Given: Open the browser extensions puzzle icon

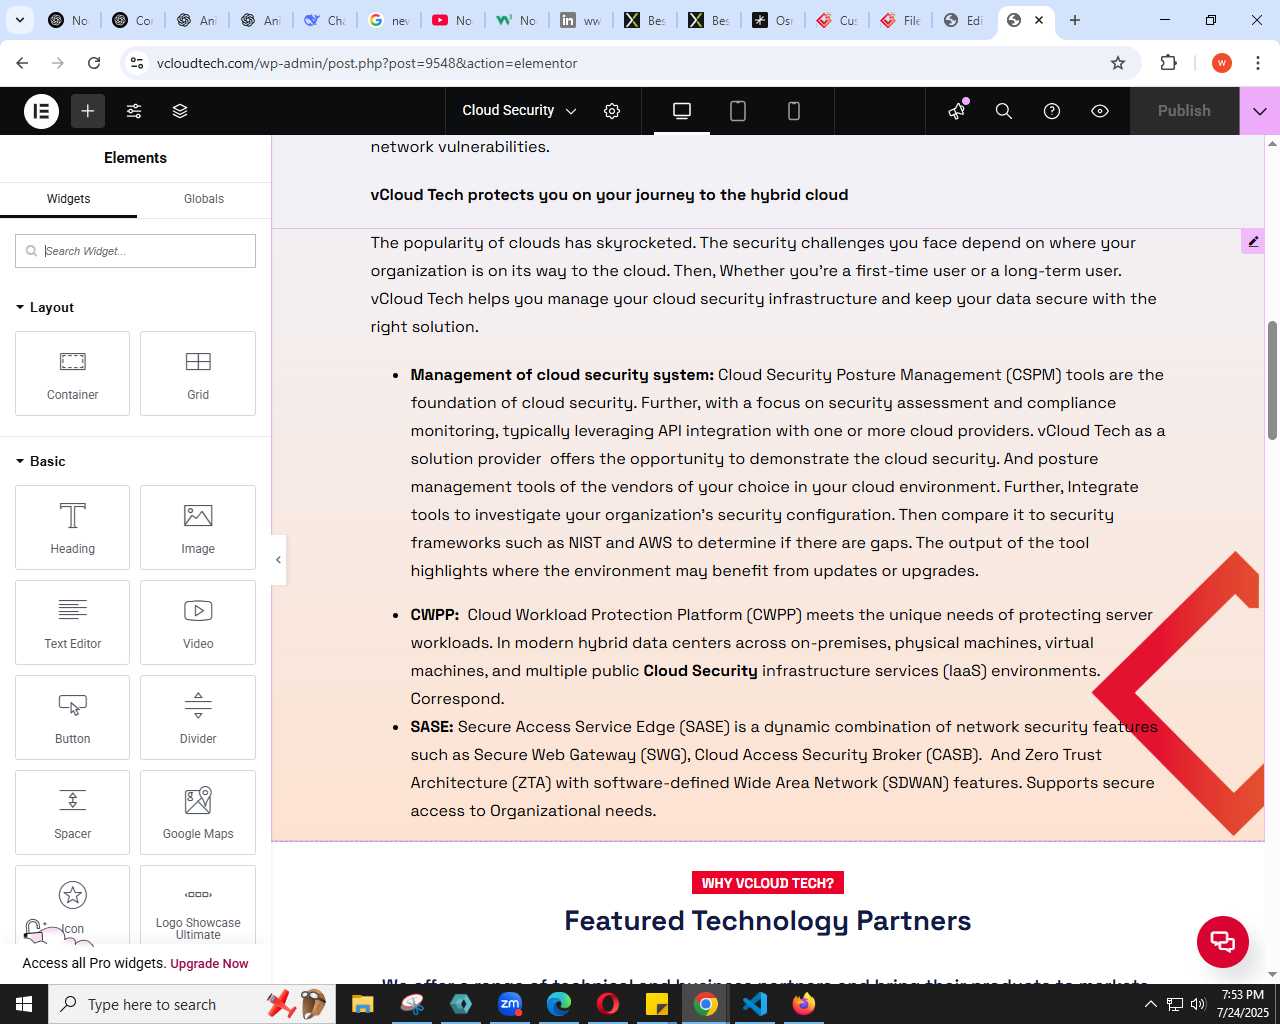Looking at the screenshot, I should coord(1168,63).
